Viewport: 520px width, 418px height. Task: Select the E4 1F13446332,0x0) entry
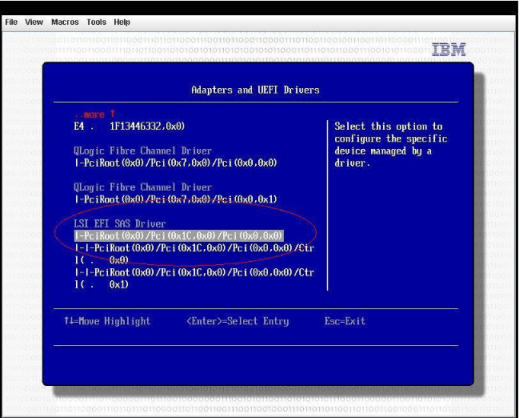pos(129,126)
